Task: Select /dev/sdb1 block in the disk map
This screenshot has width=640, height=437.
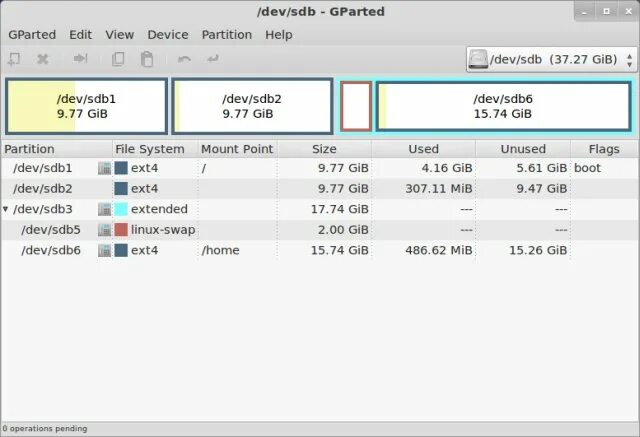Action: [x=87, y=106]
